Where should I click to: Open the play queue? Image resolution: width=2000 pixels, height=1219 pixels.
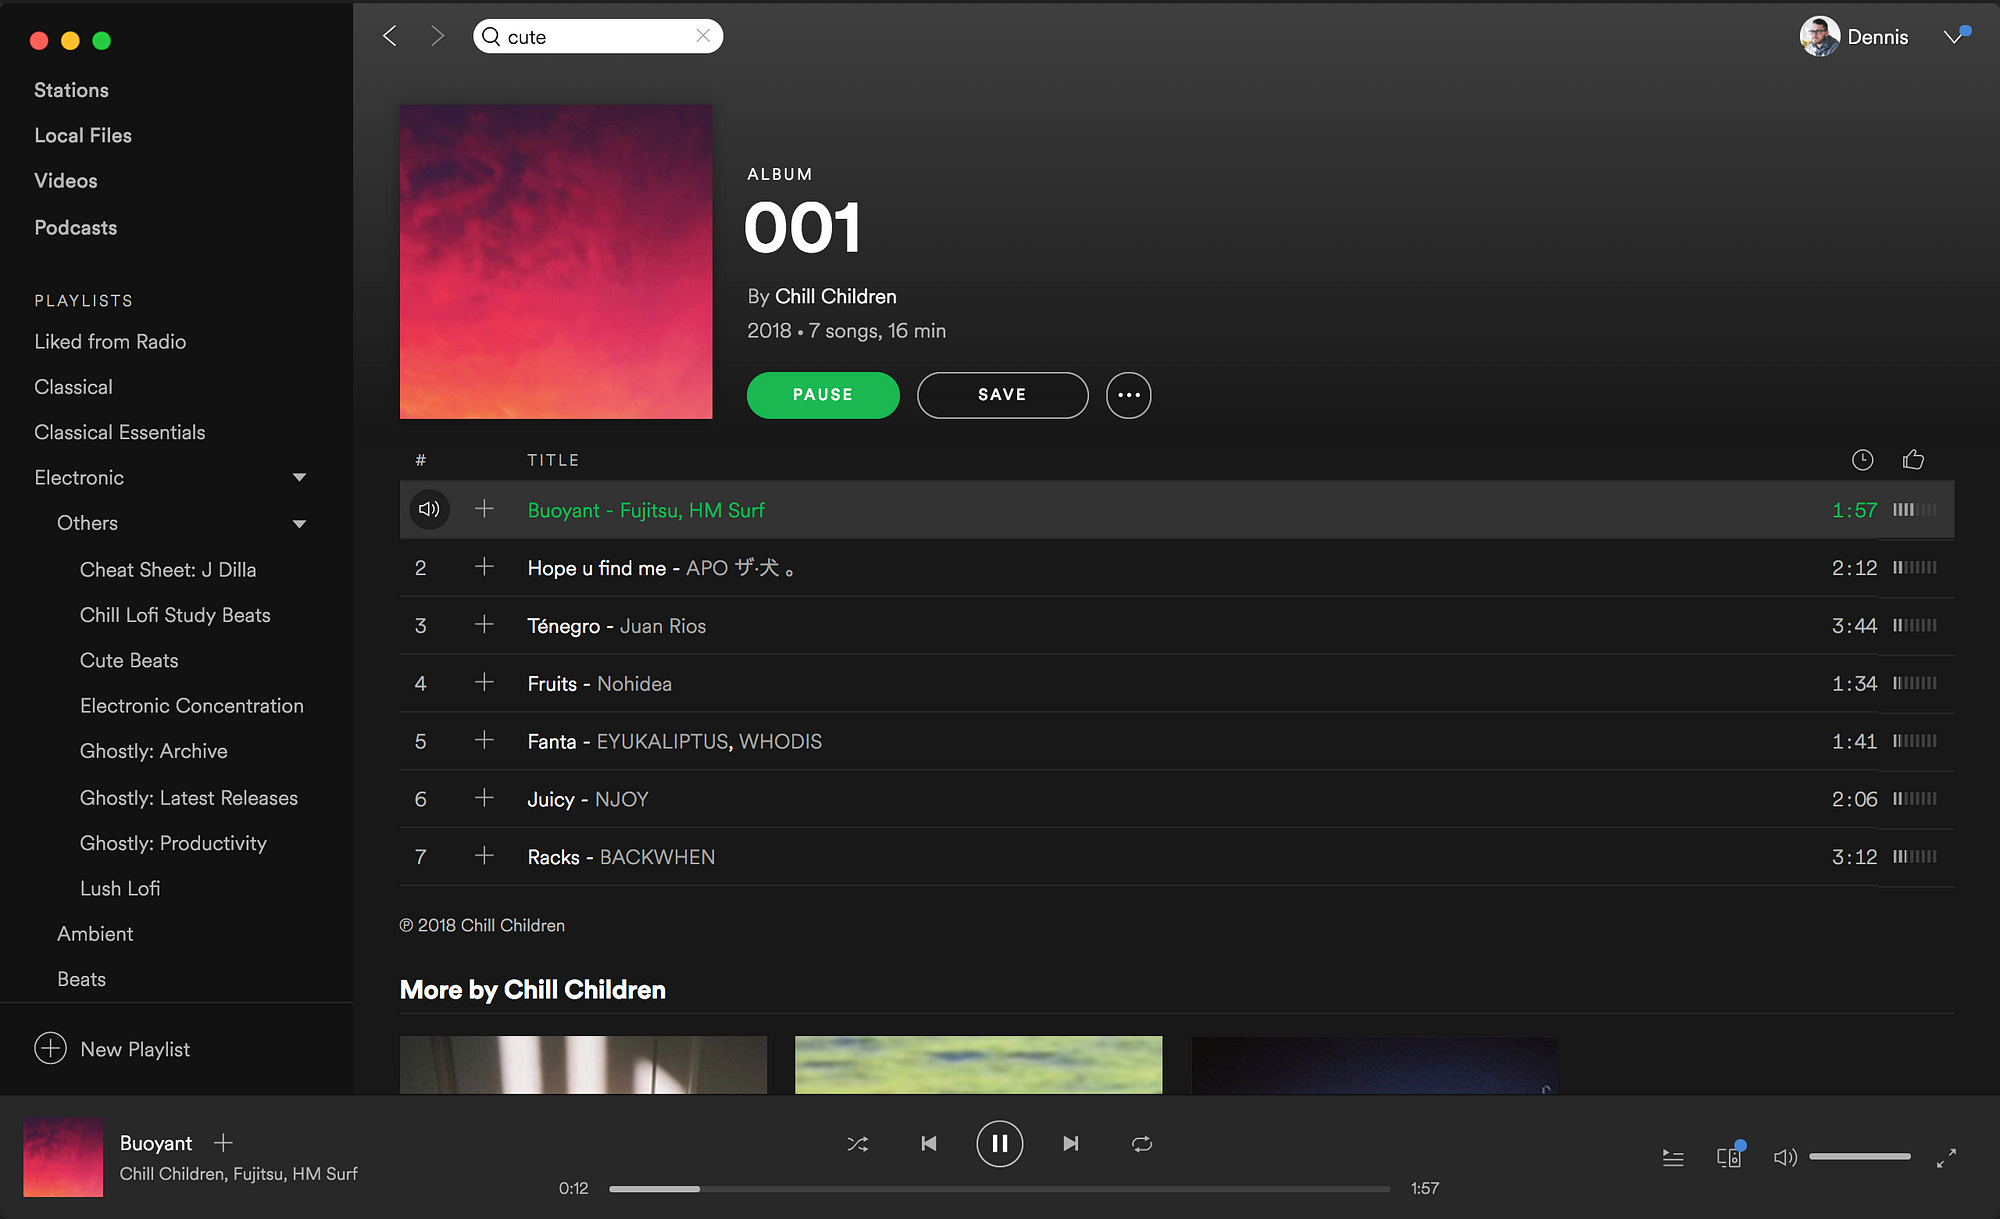tap(1673, 1158)
